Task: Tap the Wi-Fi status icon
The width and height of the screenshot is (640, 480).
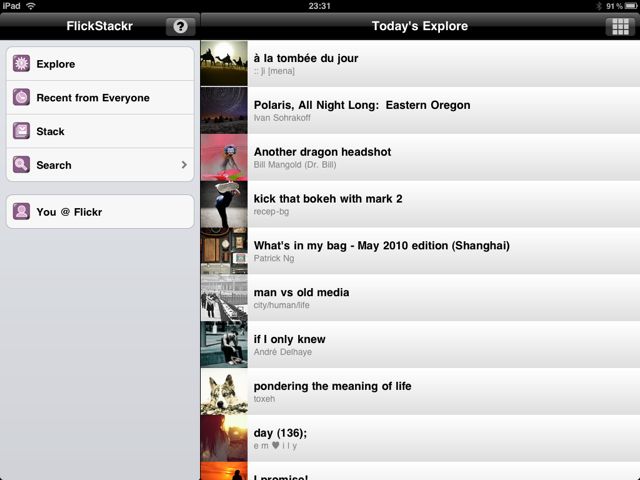Action: click(x=31, y=6)
